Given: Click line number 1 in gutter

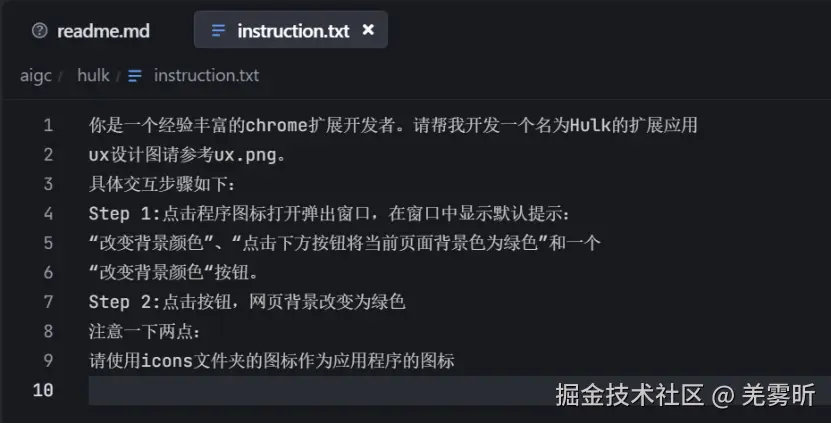Looking at the screenshot, I should point(47,126).
